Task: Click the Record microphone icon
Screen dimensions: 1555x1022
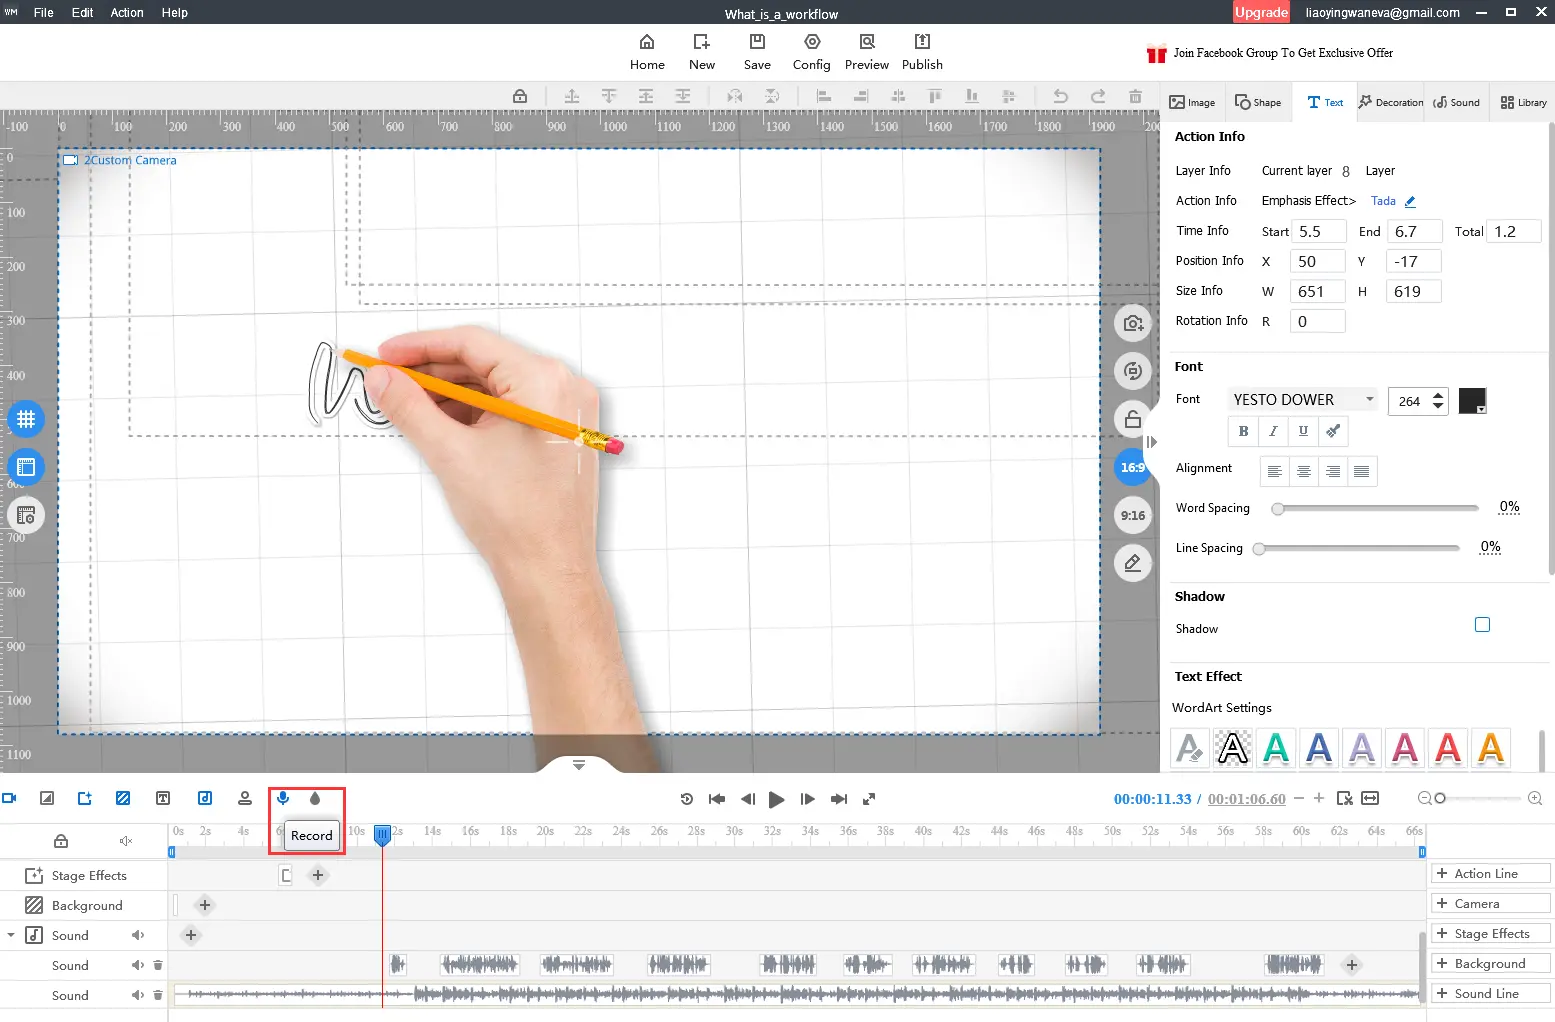Action: pyautogui.click(x=283, y=798)
